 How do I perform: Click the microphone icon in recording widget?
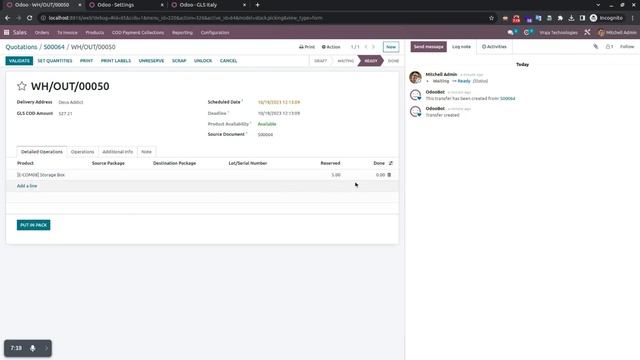coord(33,348)
